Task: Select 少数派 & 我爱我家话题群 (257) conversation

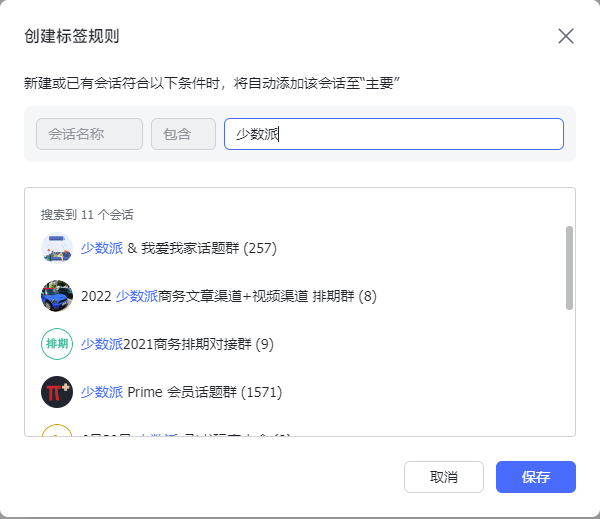Action: tap(178, 248)
